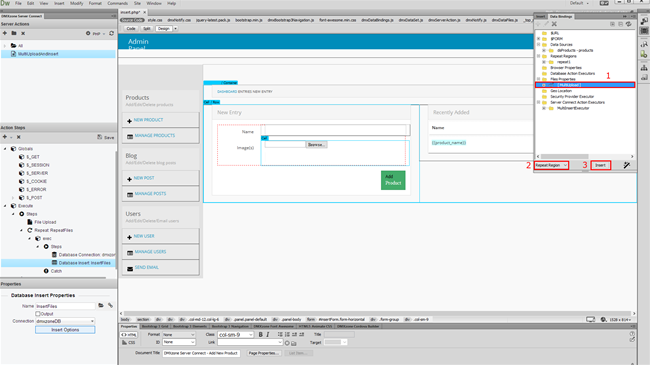Click the NEW POST link

(x=144, y=178)
